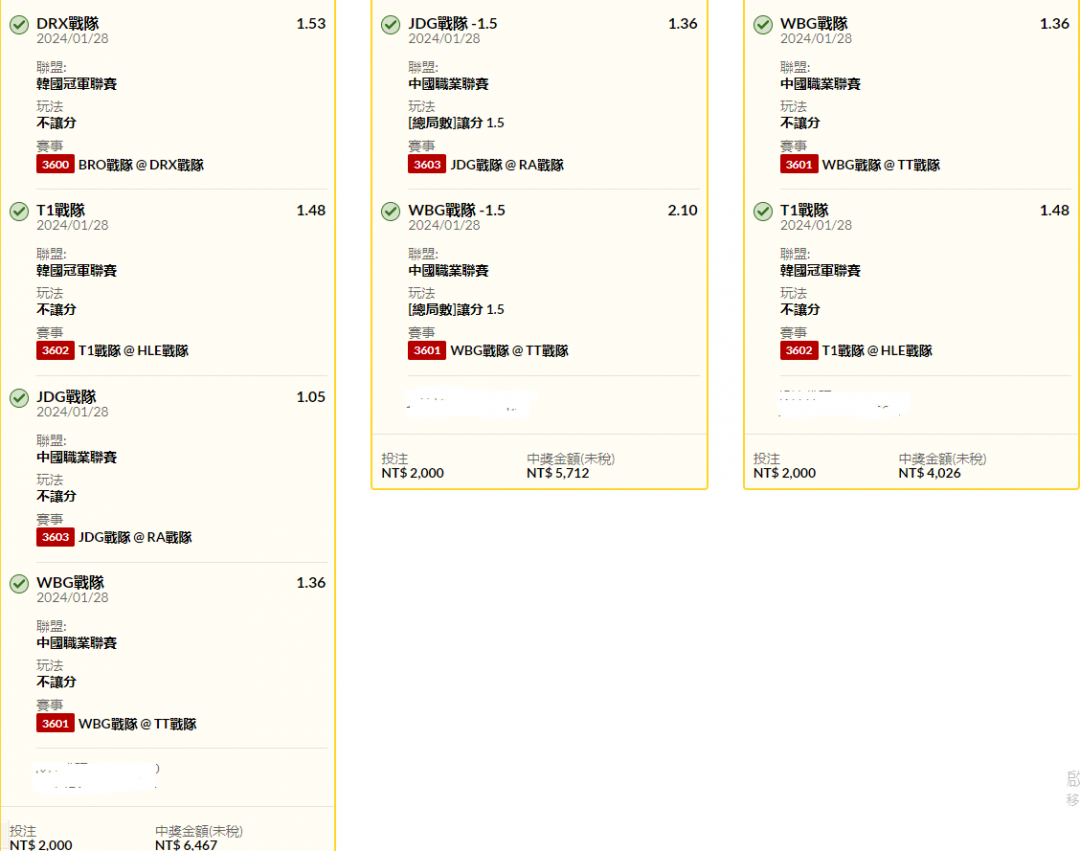The image size is (1080, 851).
Task: Click JDG戰隊 @ RA戰隊 in the NT$ 5,712 slip
Action: tap(507, 165)
